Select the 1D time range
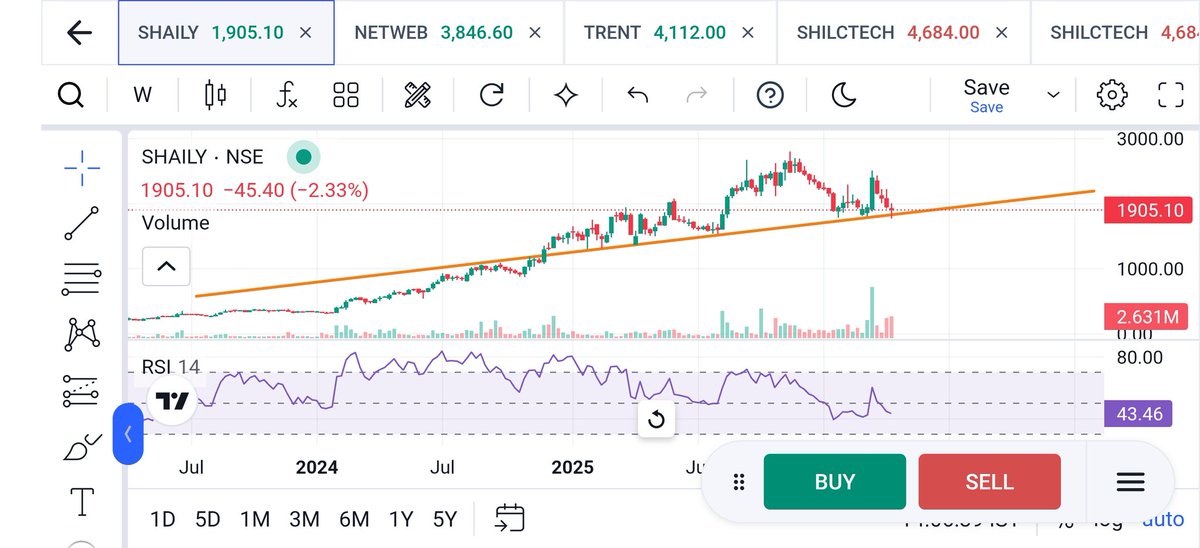The height and width of the screenshot is (548, 1200). (162, 520)
